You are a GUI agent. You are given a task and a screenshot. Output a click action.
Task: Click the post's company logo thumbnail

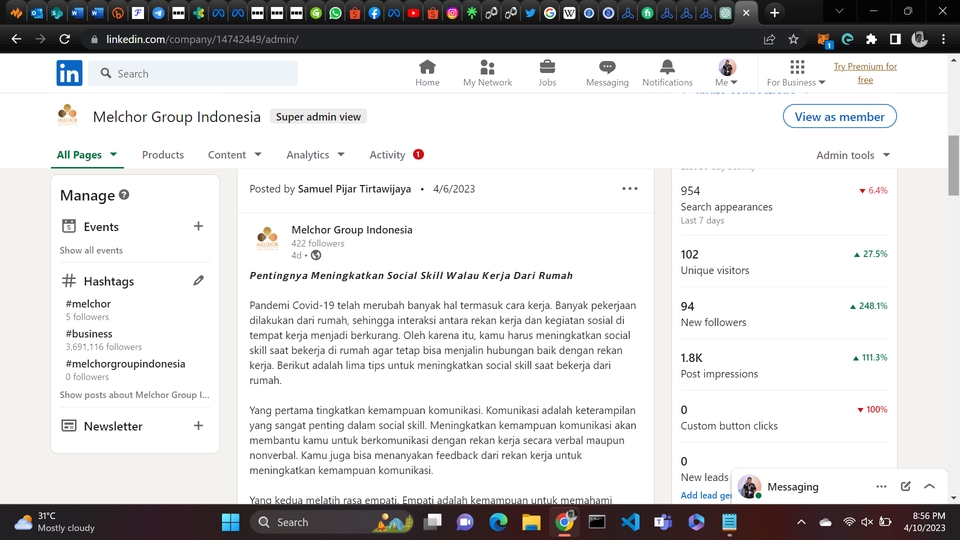tap(268, 238)
